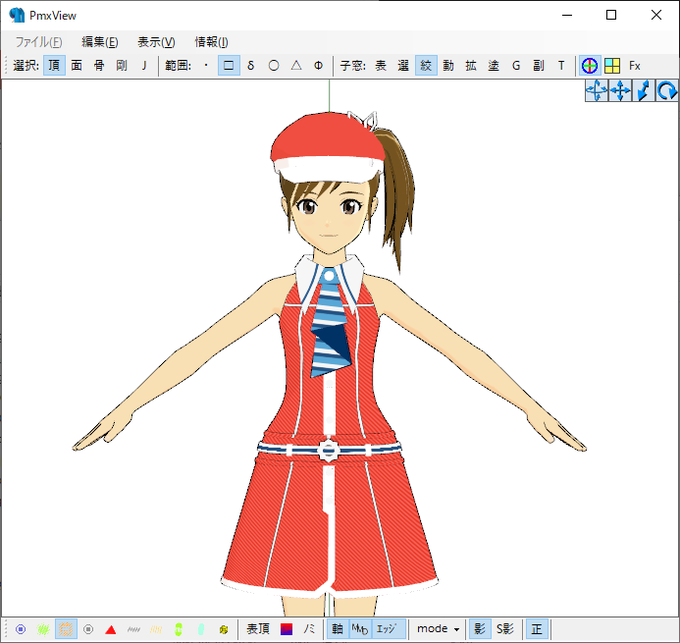Maximize the PmxView window
This screenshot has width=680, height=643.
pyautogui.click(x=611, y=15)
